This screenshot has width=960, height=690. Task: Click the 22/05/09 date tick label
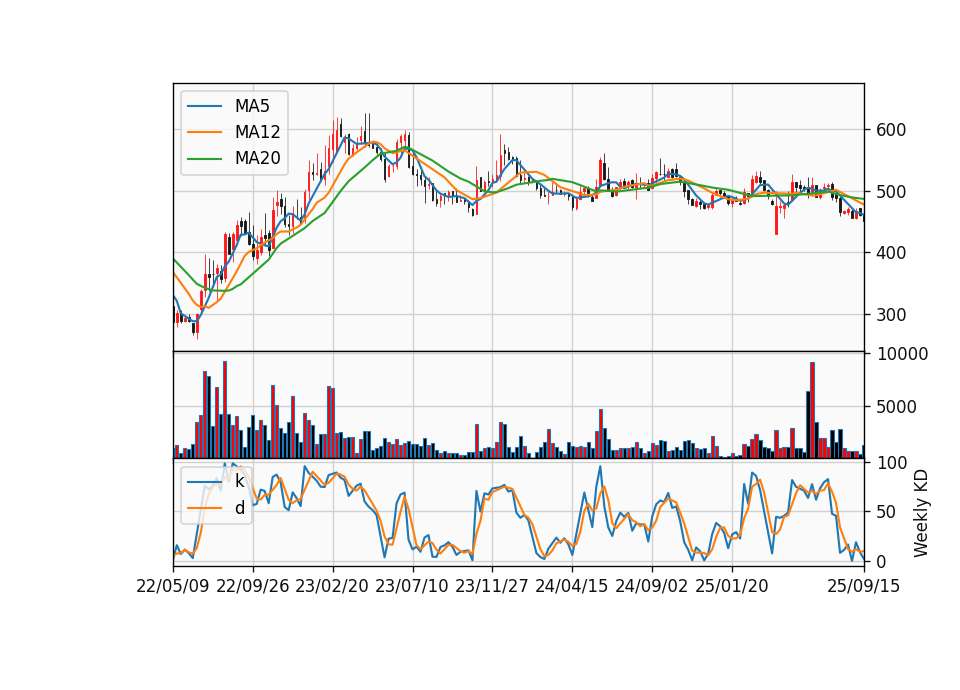click(173, 586)
